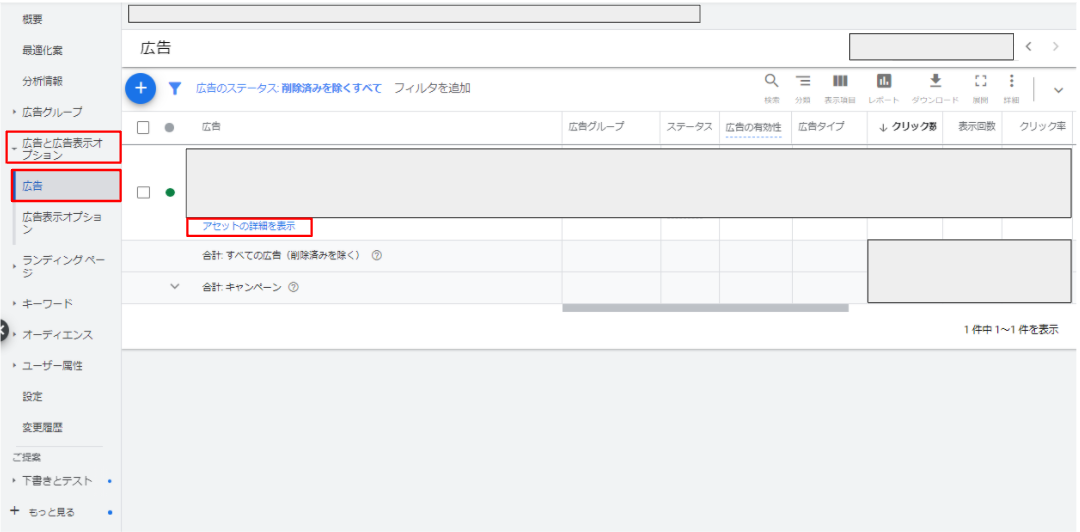Open 変更履歴 in the left navigation
Viewport: 1080px width, 532px height.
[43, 427]
